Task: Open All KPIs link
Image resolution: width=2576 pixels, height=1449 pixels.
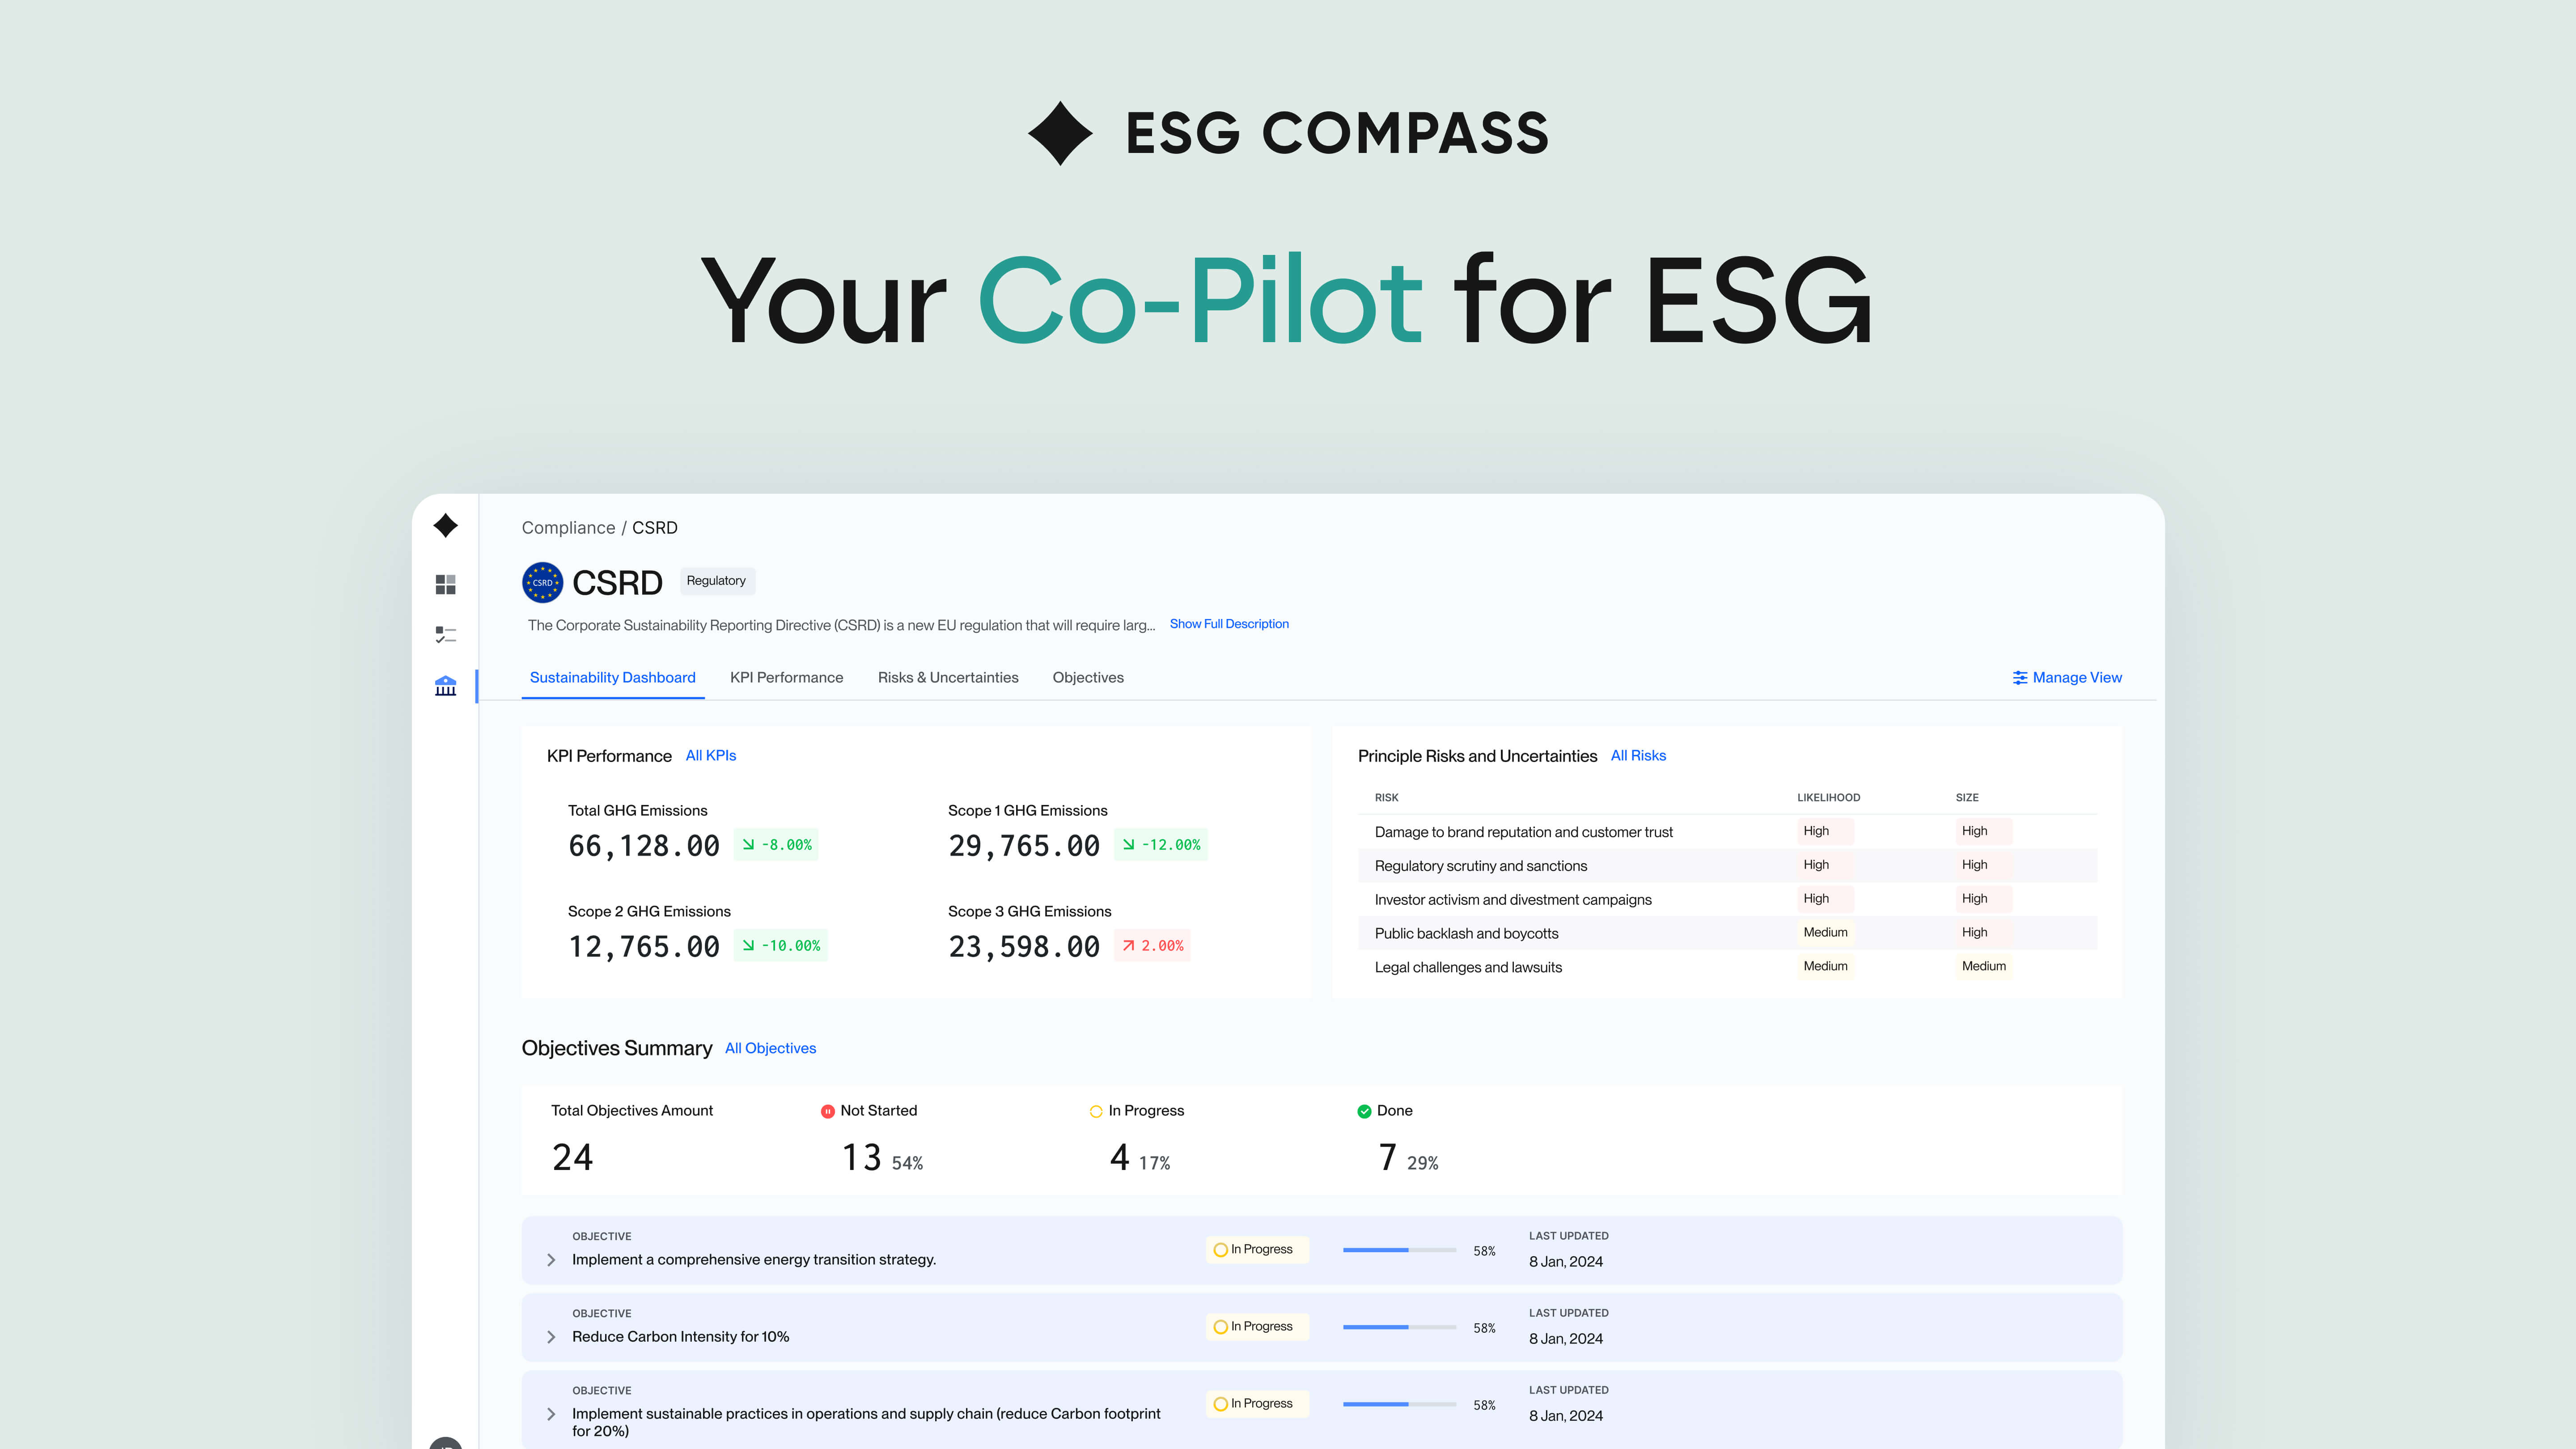Action: (711, 756)
